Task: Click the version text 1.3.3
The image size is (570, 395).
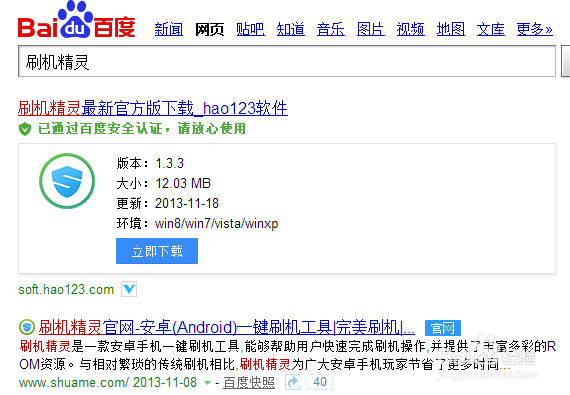Action: [170, 164]
